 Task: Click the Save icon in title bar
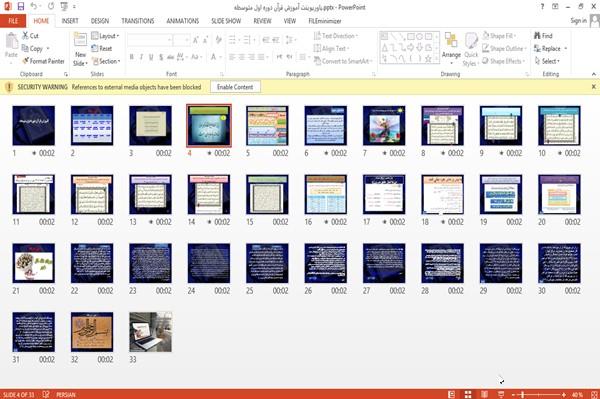(21, 7)
